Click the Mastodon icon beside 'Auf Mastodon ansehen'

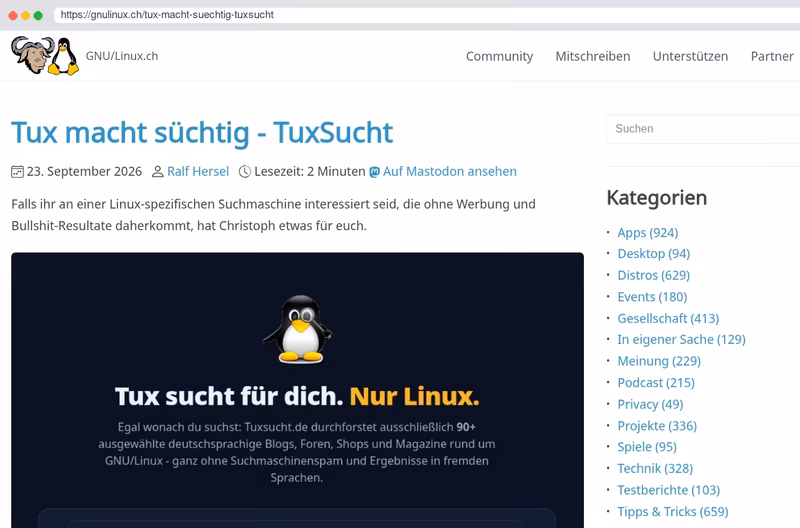[374, 172]
